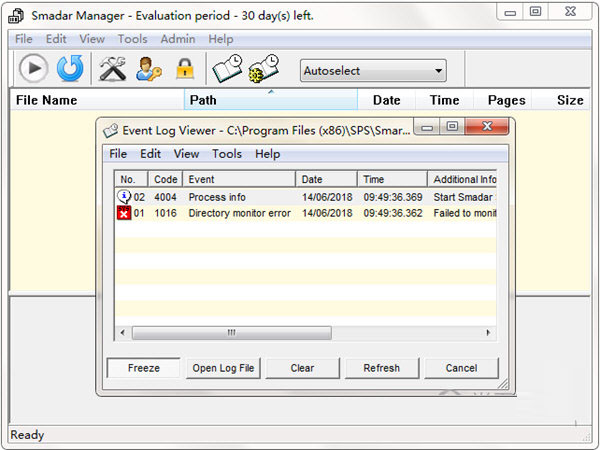Click the user with key icon
Screen dimensions: 600x450
[149, 69]
